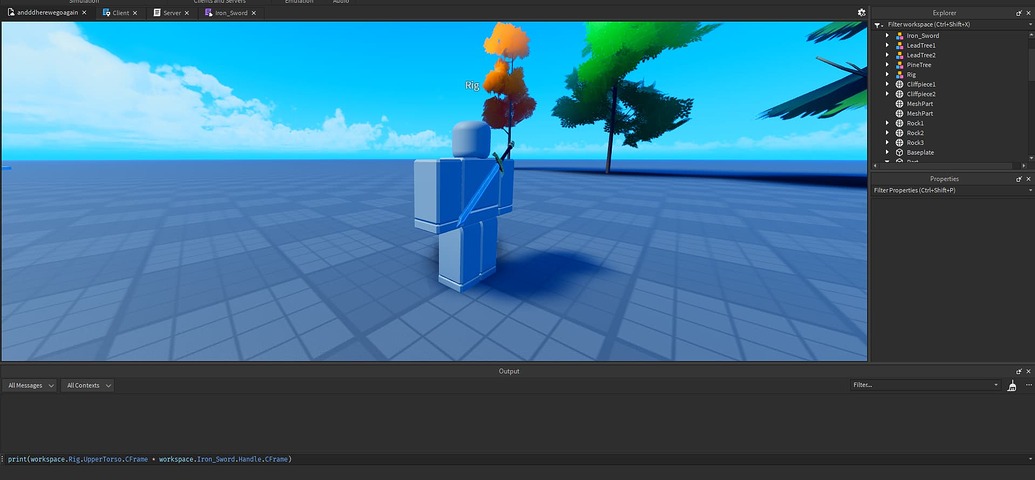Open Output panel more options menu
Screen dimensions: 1035x480
point(1028,385)
